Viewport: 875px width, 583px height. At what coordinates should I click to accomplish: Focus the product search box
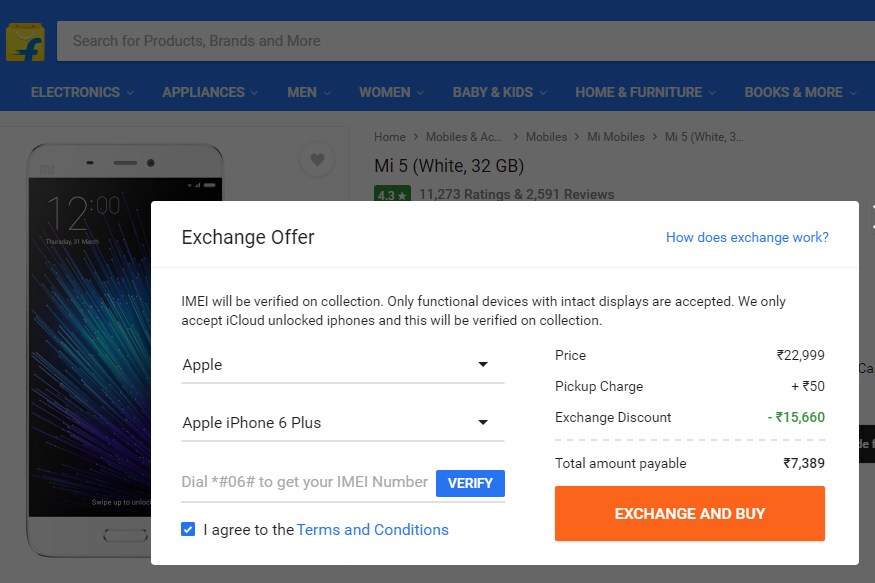(x=466, y=41)
